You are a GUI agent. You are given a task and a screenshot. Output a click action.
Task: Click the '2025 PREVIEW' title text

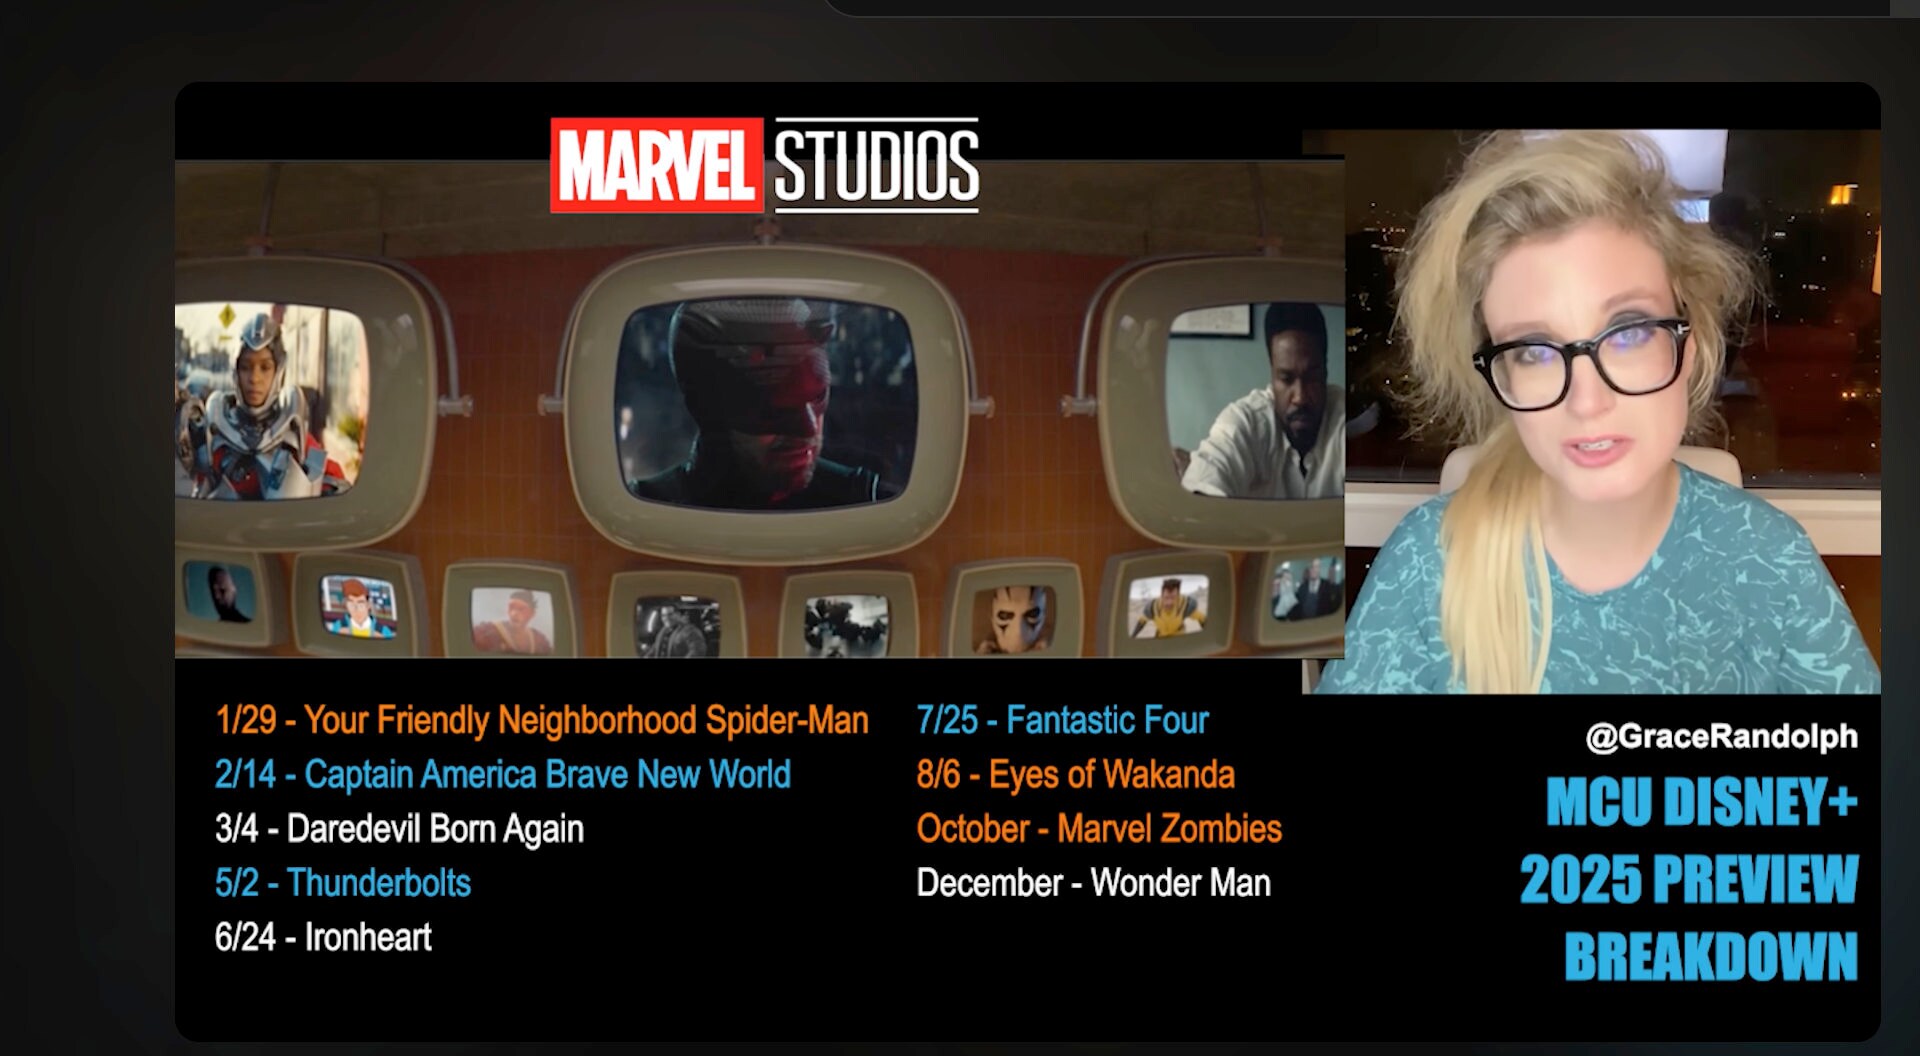[x=1688, y=879]
